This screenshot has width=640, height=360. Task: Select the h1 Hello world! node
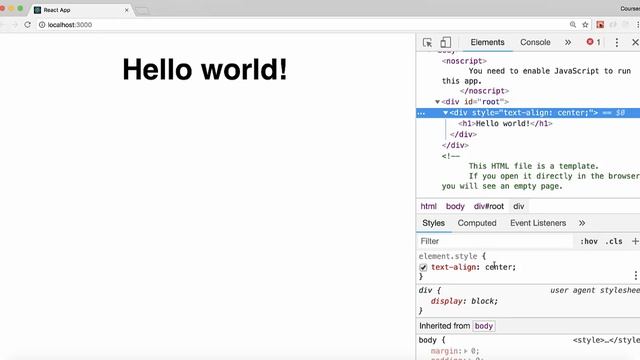coord(505,123)
